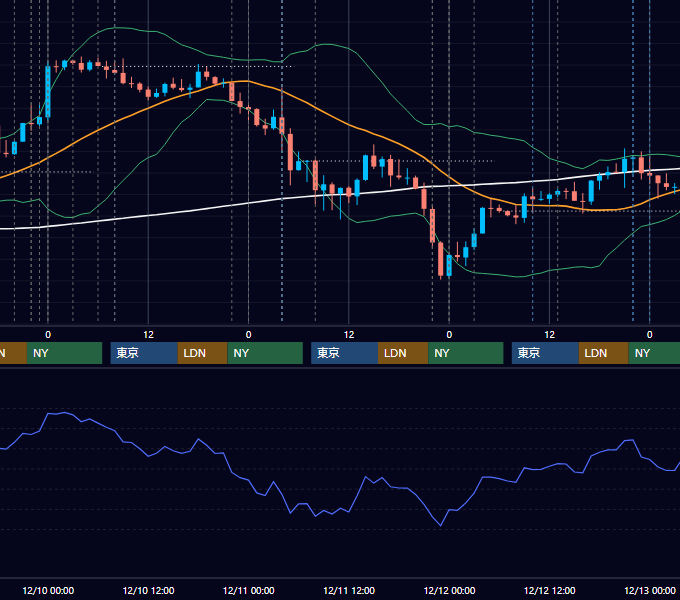Click hour label 12 above 12/12 12:00
Screen dimensions: 680x600
coord(549,335)
